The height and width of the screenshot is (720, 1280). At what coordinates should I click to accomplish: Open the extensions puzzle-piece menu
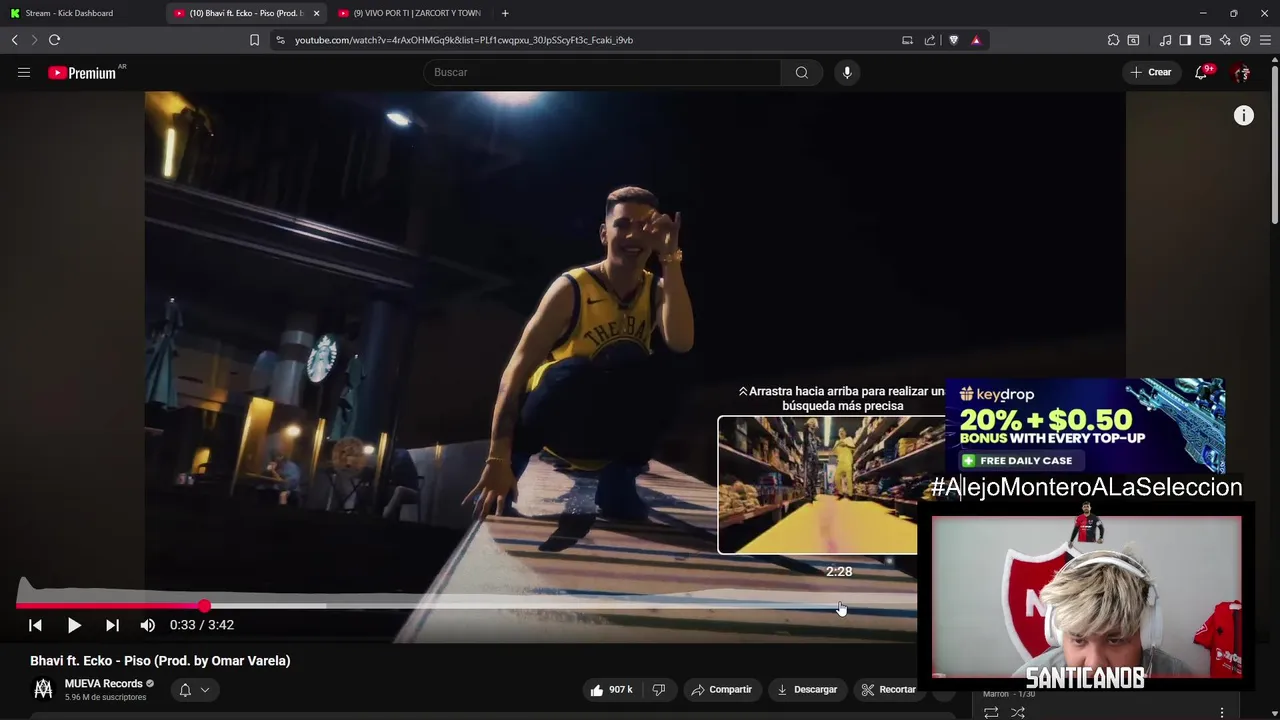pos(1113,40)
